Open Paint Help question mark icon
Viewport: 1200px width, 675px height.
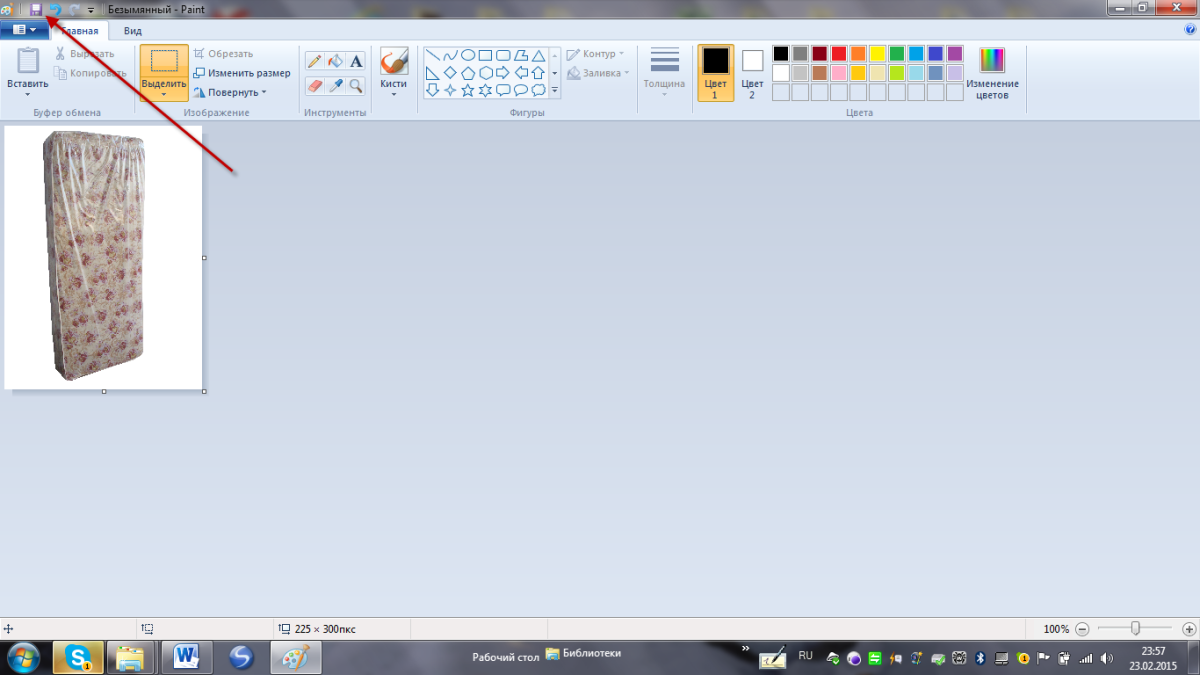pyautogui.click(x=1190, y=30)
